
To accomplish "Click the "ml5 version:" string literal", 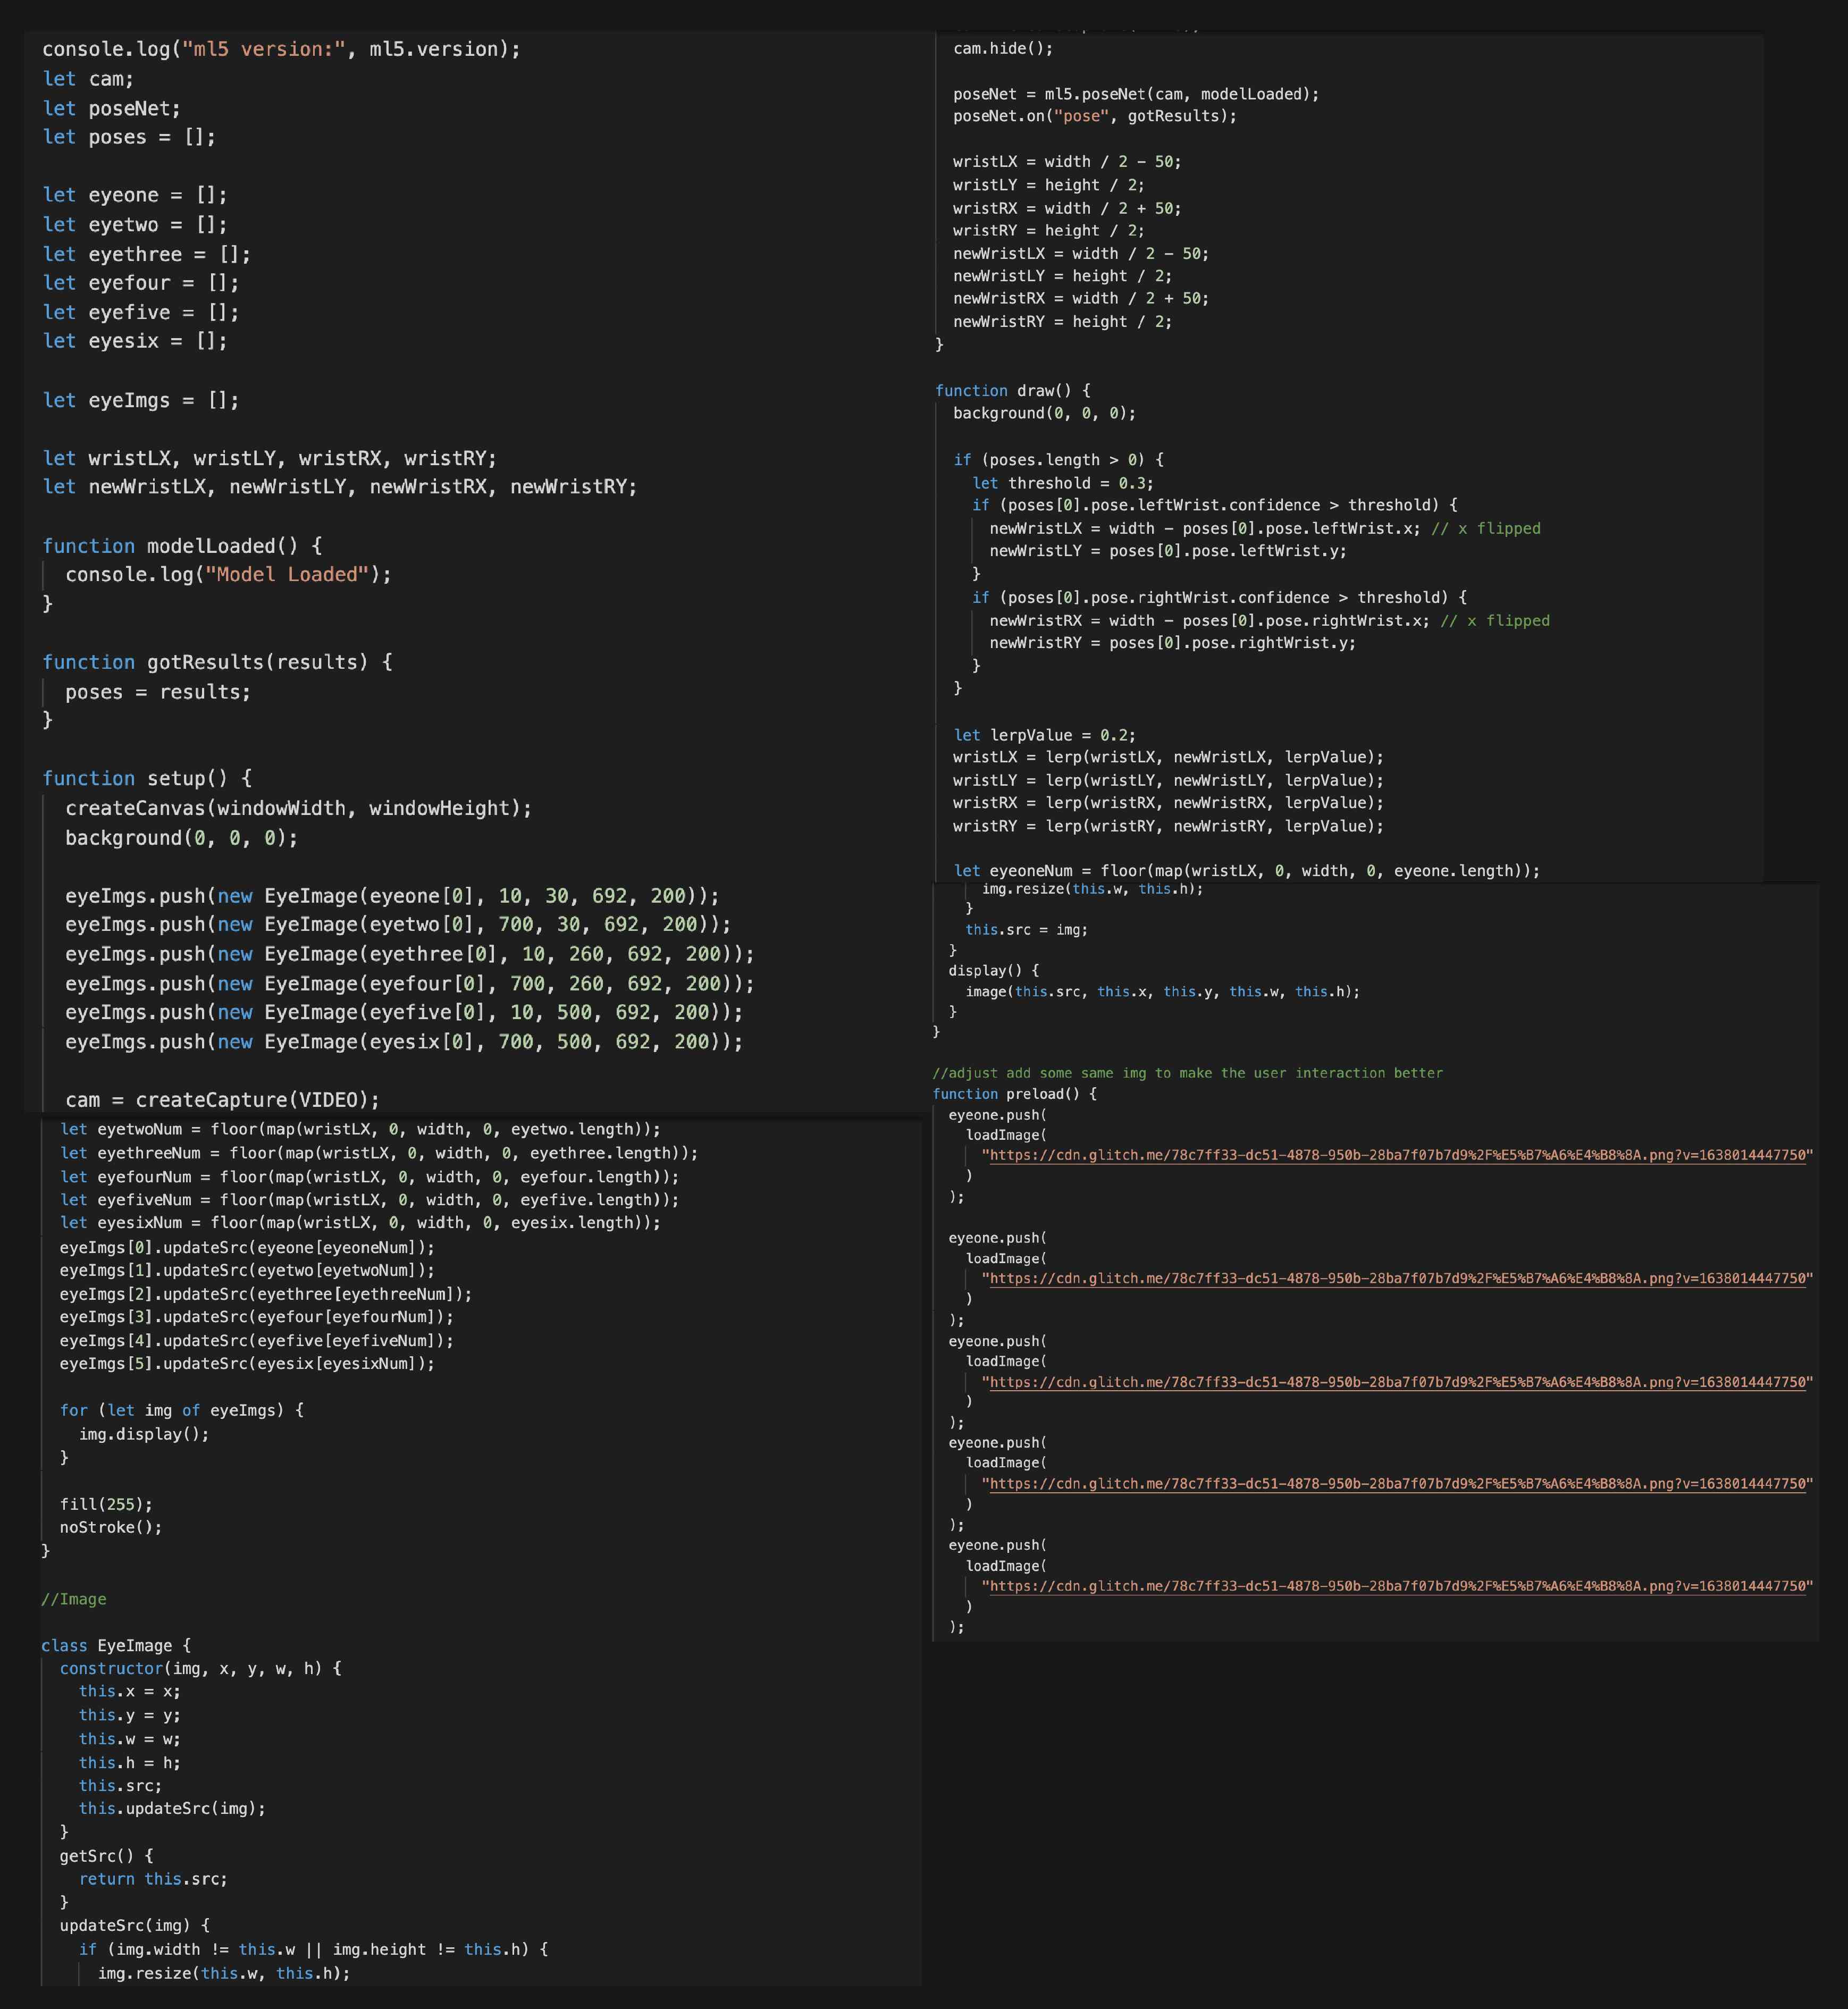I will (x=264, y=49).
